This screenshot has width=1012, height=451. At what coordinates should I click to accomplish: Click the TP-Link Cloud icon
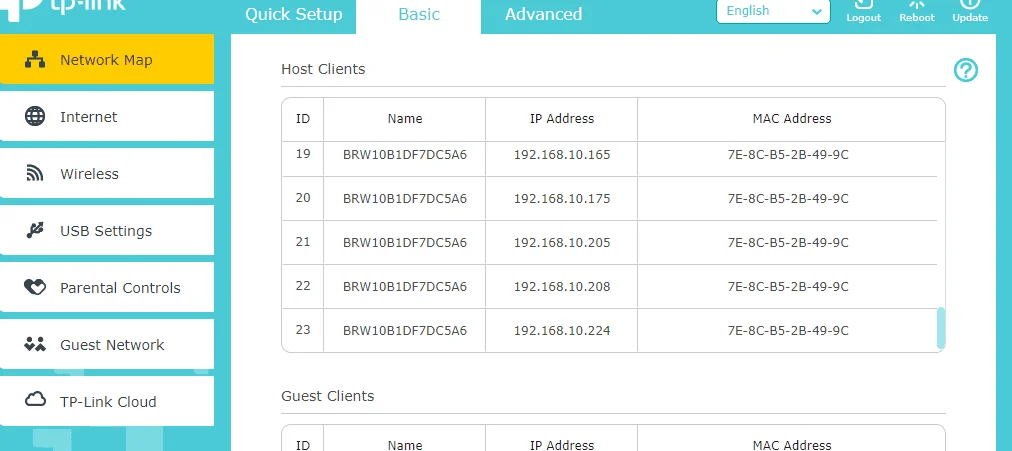click(x=35, y=401)
